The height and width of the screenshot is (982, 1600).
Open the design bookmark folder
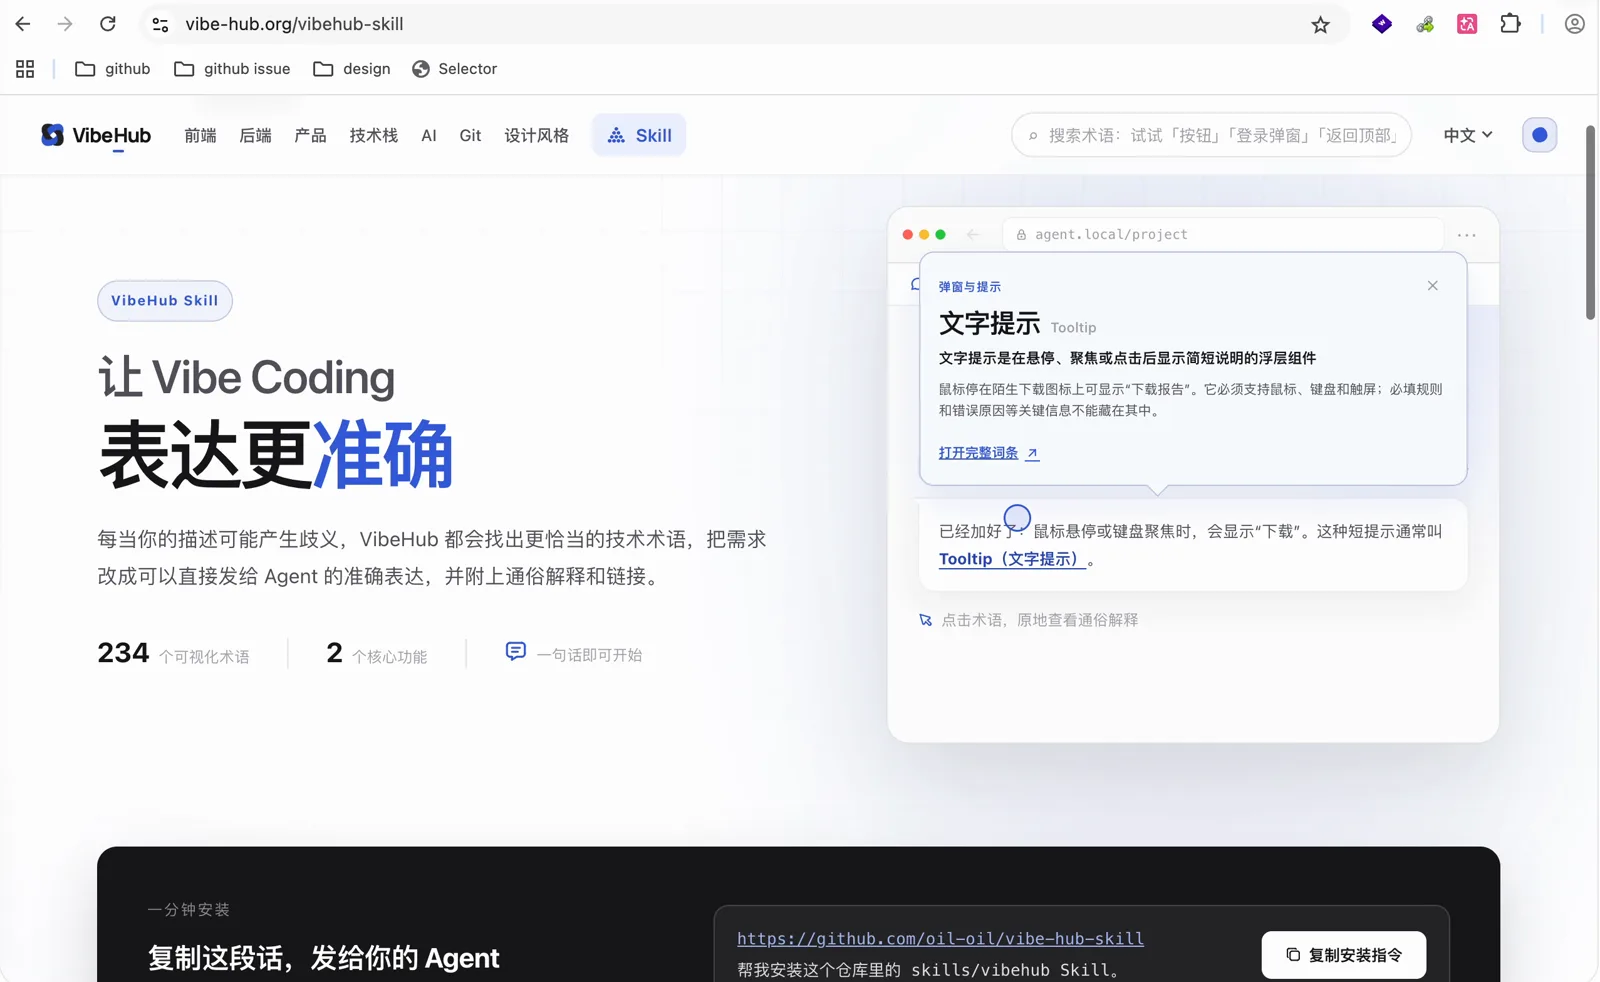coord(352,69)
